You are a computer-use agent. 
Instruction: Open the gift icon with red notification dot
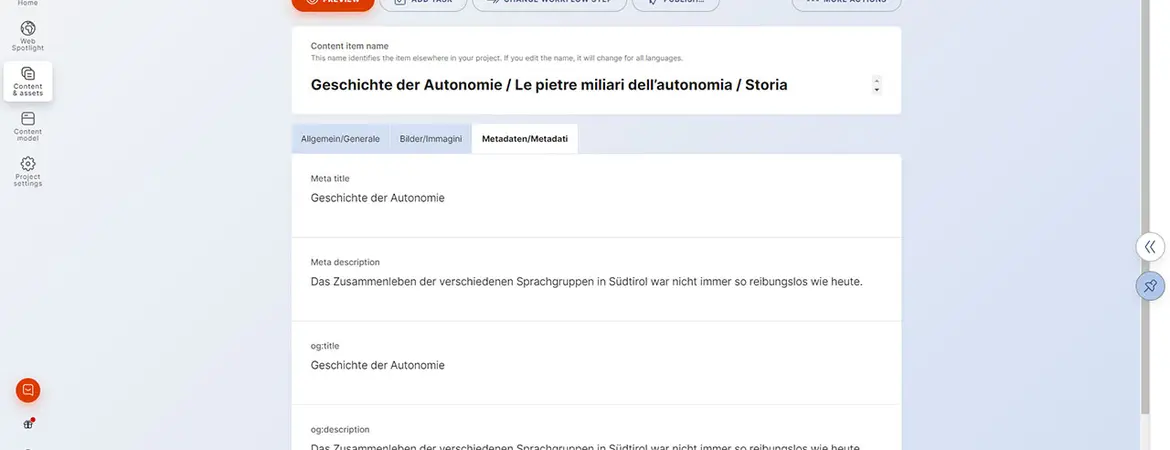click(x=28, y=423)
